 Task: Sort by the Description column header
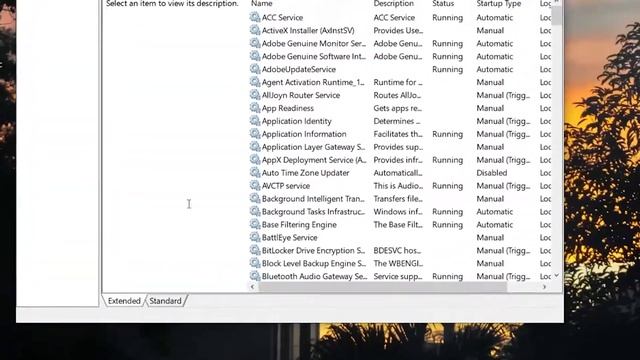pos(393,4)
